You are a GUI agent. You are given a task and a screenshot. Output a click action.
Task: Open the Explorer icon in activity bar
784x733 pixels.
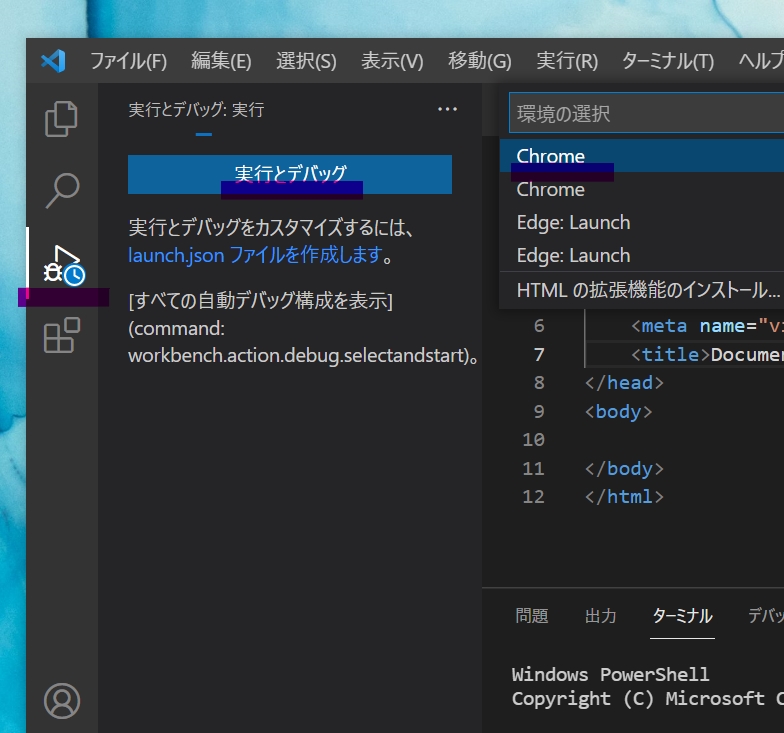[x=62, y=119]
